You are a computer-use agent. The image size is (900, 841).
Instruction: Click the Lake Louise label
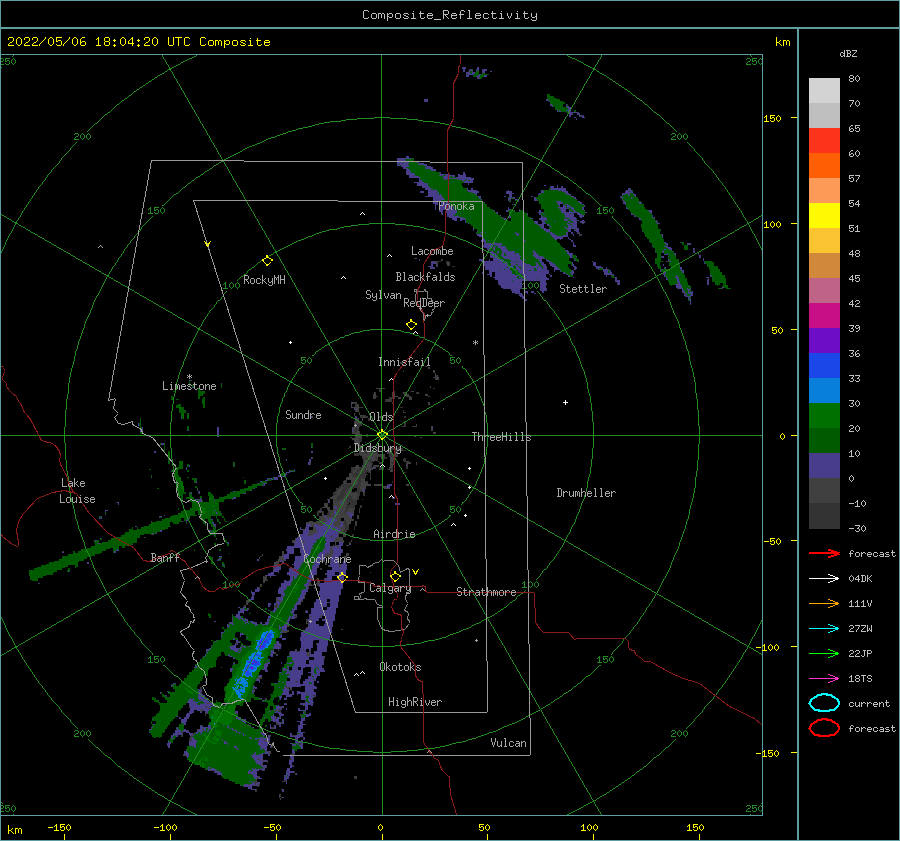77,491
